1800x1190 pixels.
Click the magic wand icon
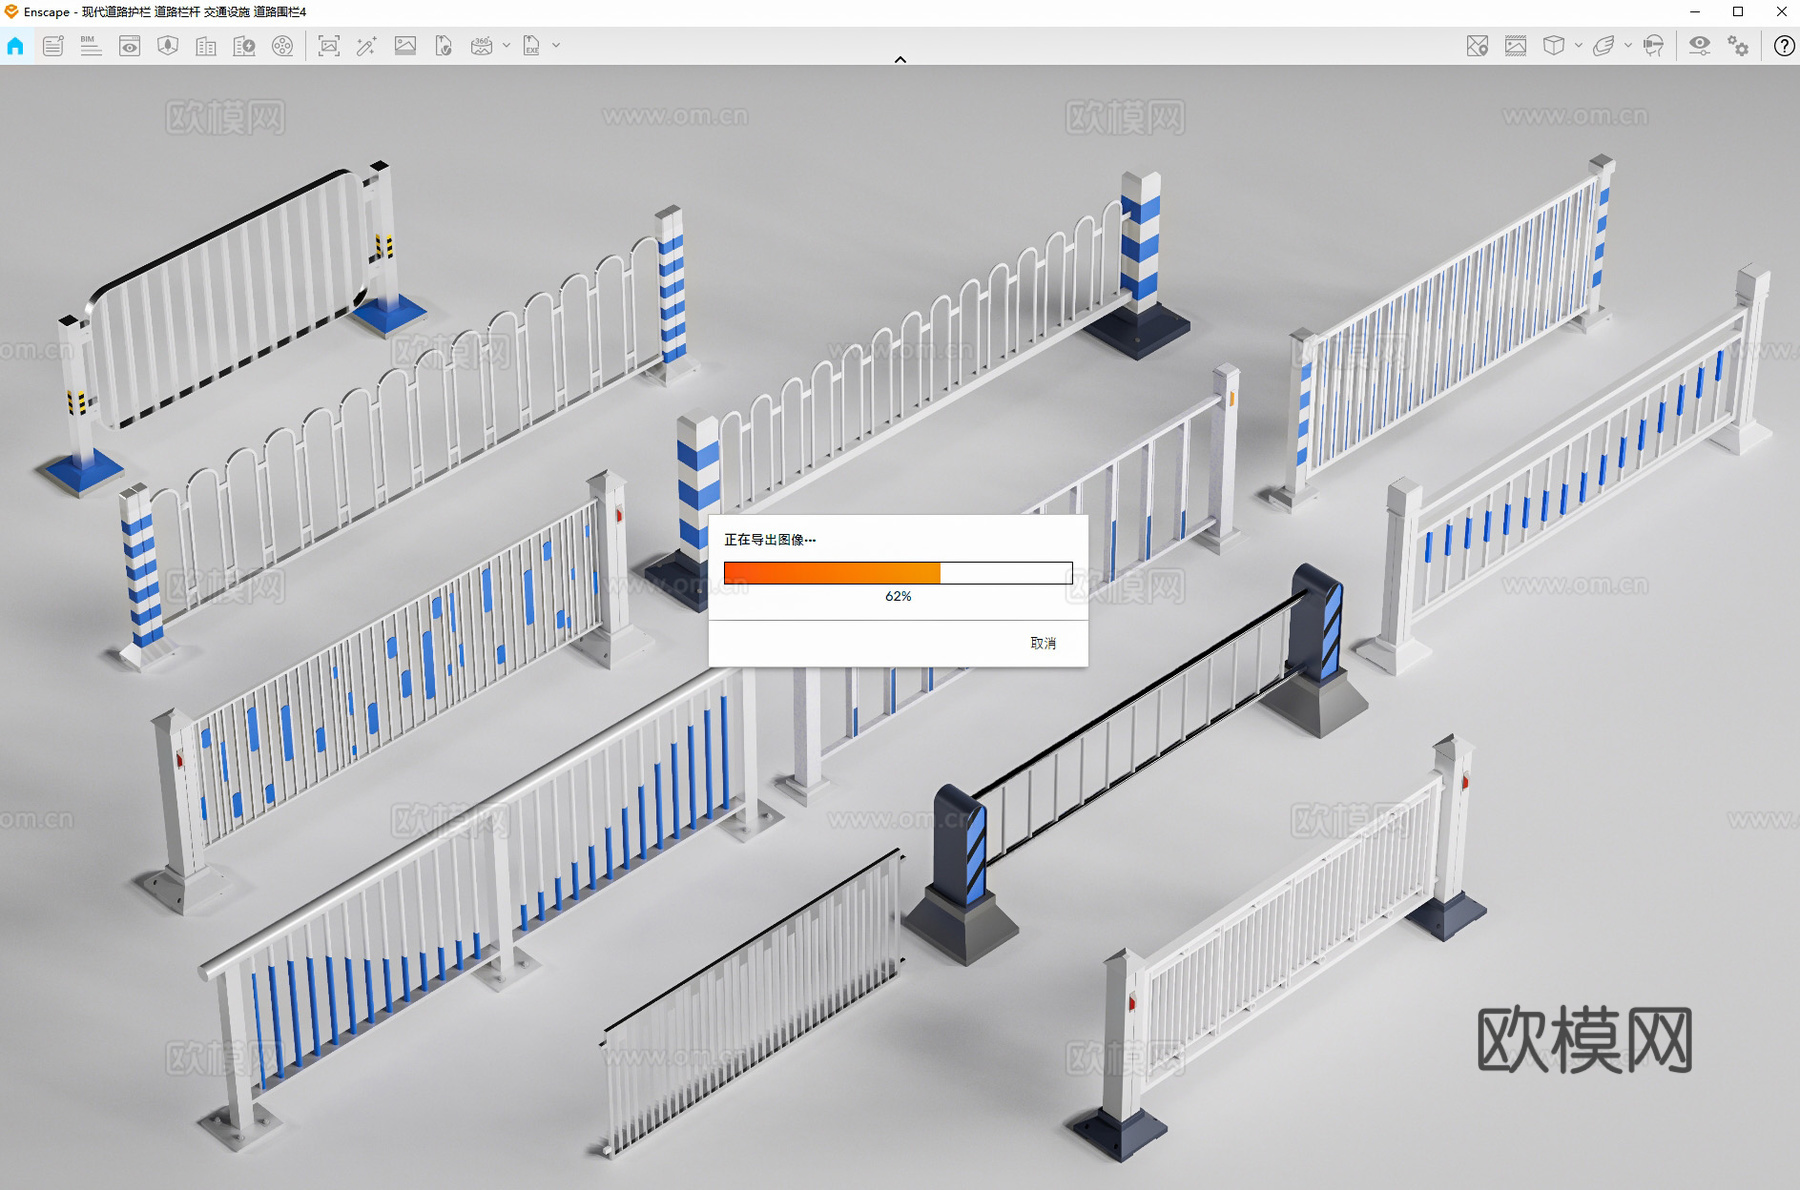[366, 46]
